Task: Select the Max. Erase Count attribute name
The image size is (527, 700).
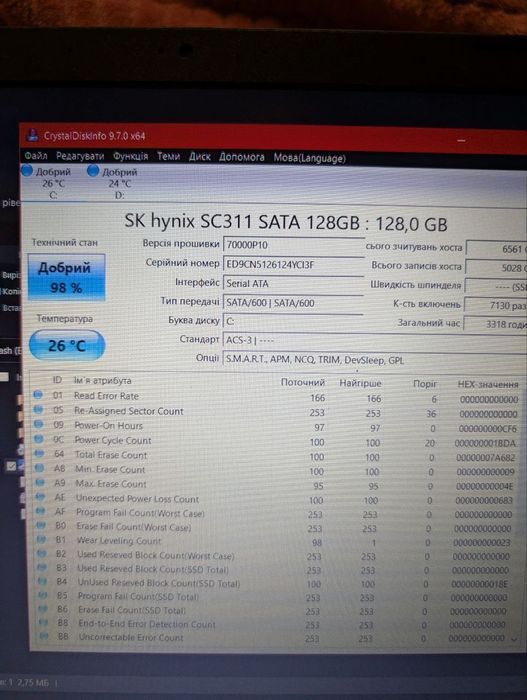Action: tap(111, 483)
